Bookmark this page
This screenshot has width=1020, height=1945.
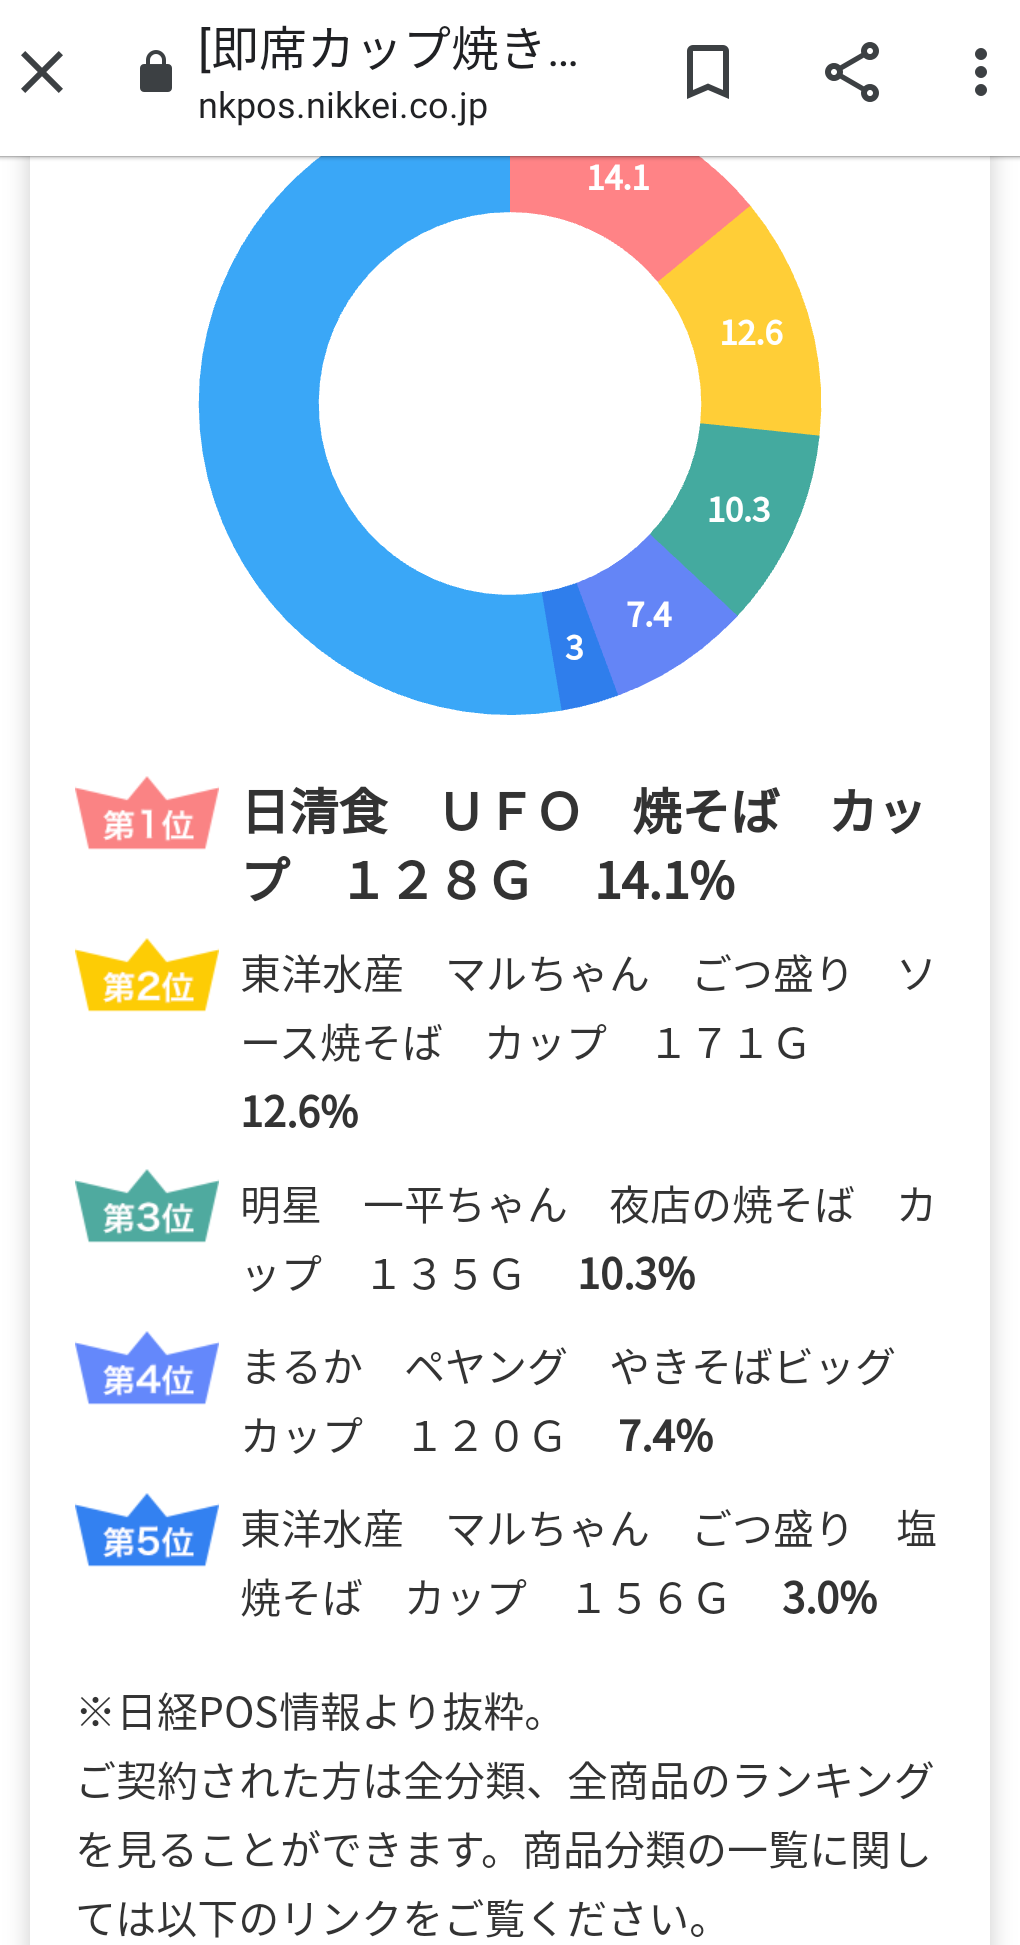coord(708,72)
